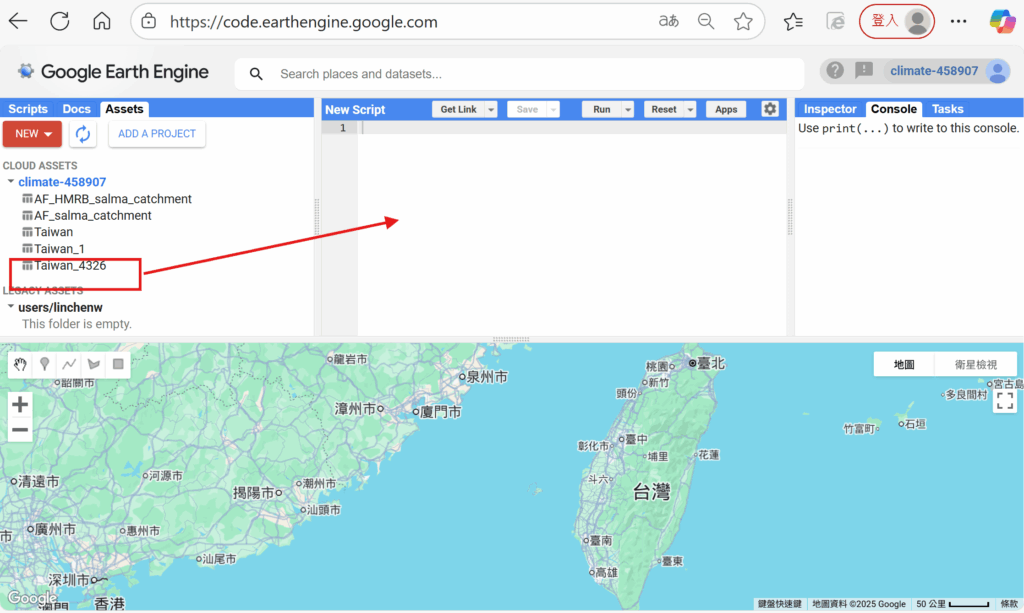Open the Tasks tab

pos(948,109)
